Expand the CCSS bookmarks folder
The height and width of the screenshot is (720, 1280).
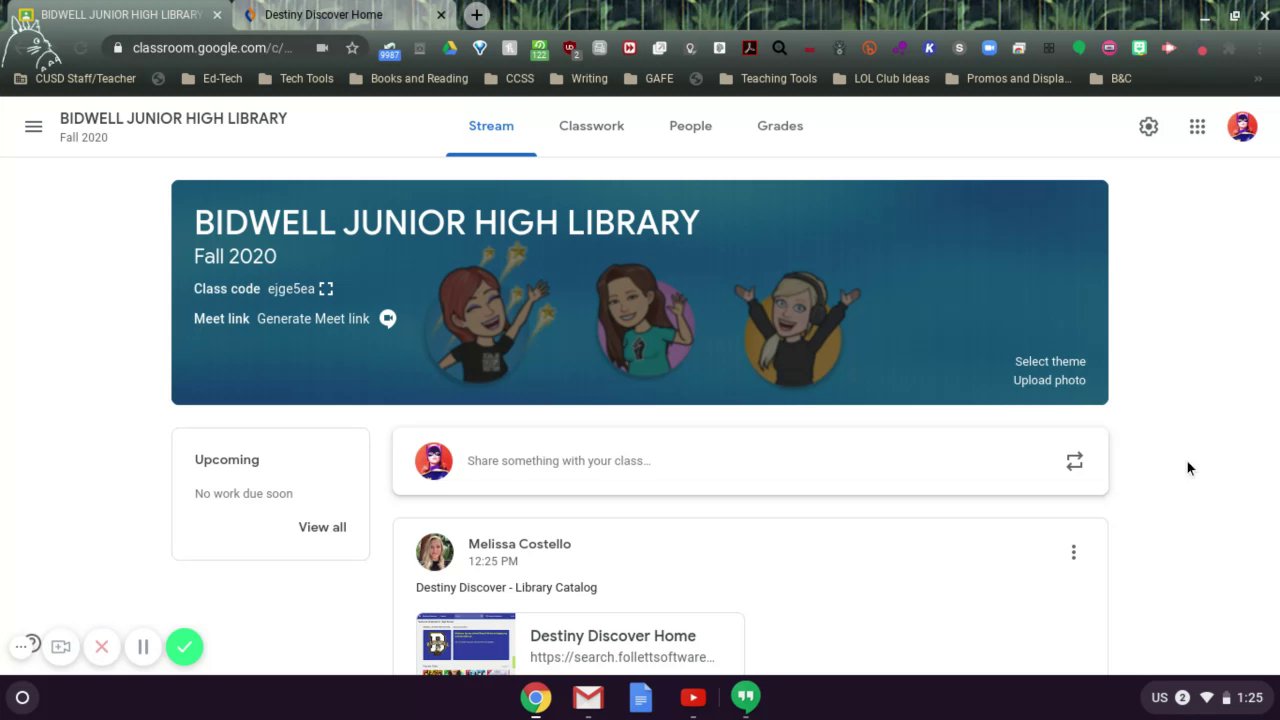click(509, 78)
